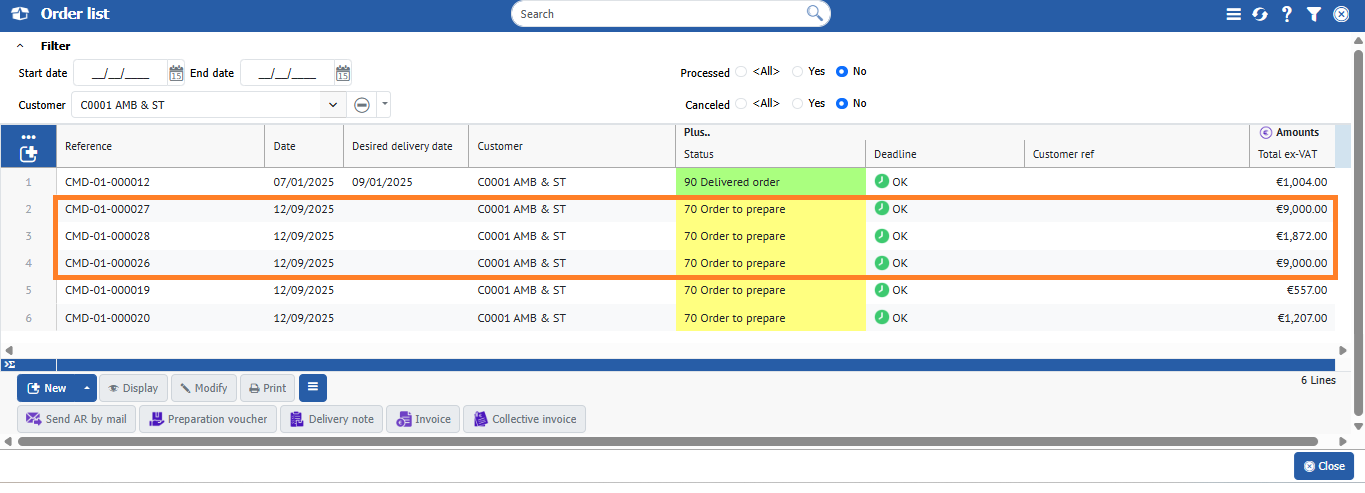
Task: Sort the grid by Reference column header
Action: 89,146
